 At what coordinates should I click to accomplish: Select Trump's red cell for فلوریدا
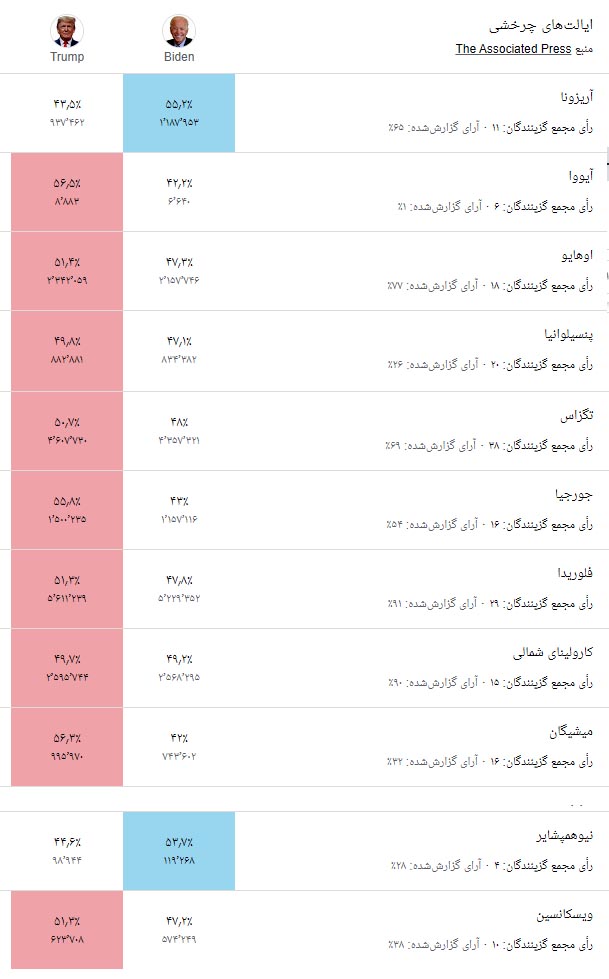pyautogui.click(x=64, y=590)
